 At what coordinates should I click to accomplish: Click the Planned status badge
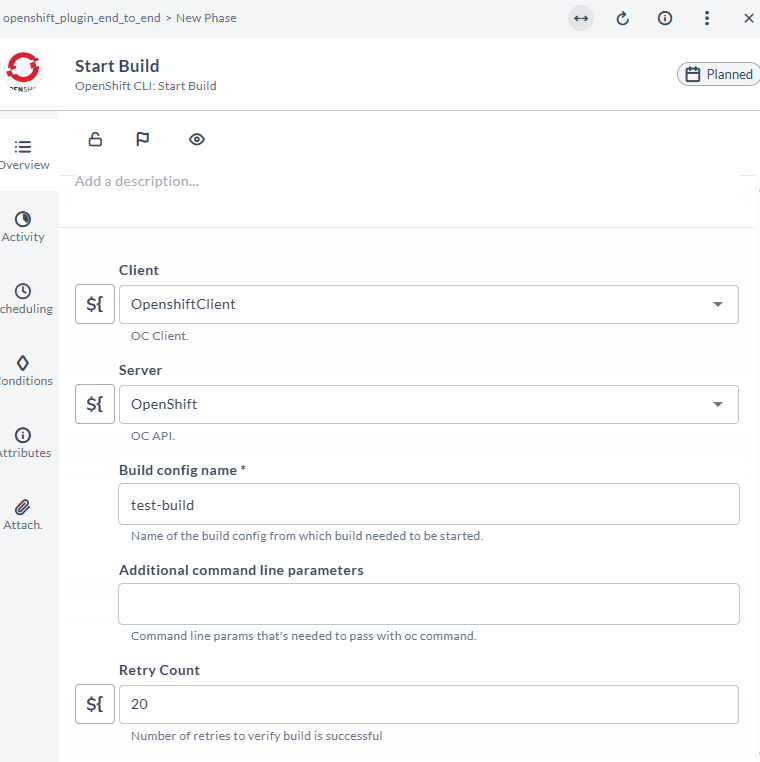coord(719,74)
